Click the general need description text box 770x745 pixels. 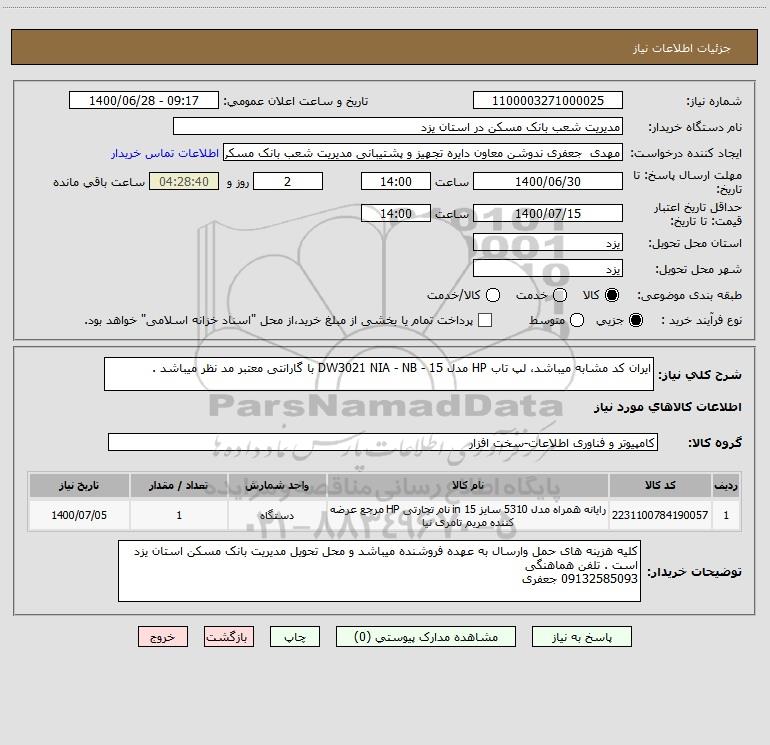click(379, 374)
